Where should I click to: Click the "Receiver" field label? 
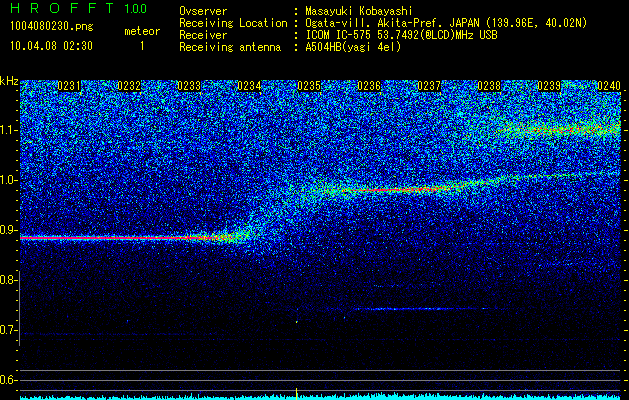(203, 35)
